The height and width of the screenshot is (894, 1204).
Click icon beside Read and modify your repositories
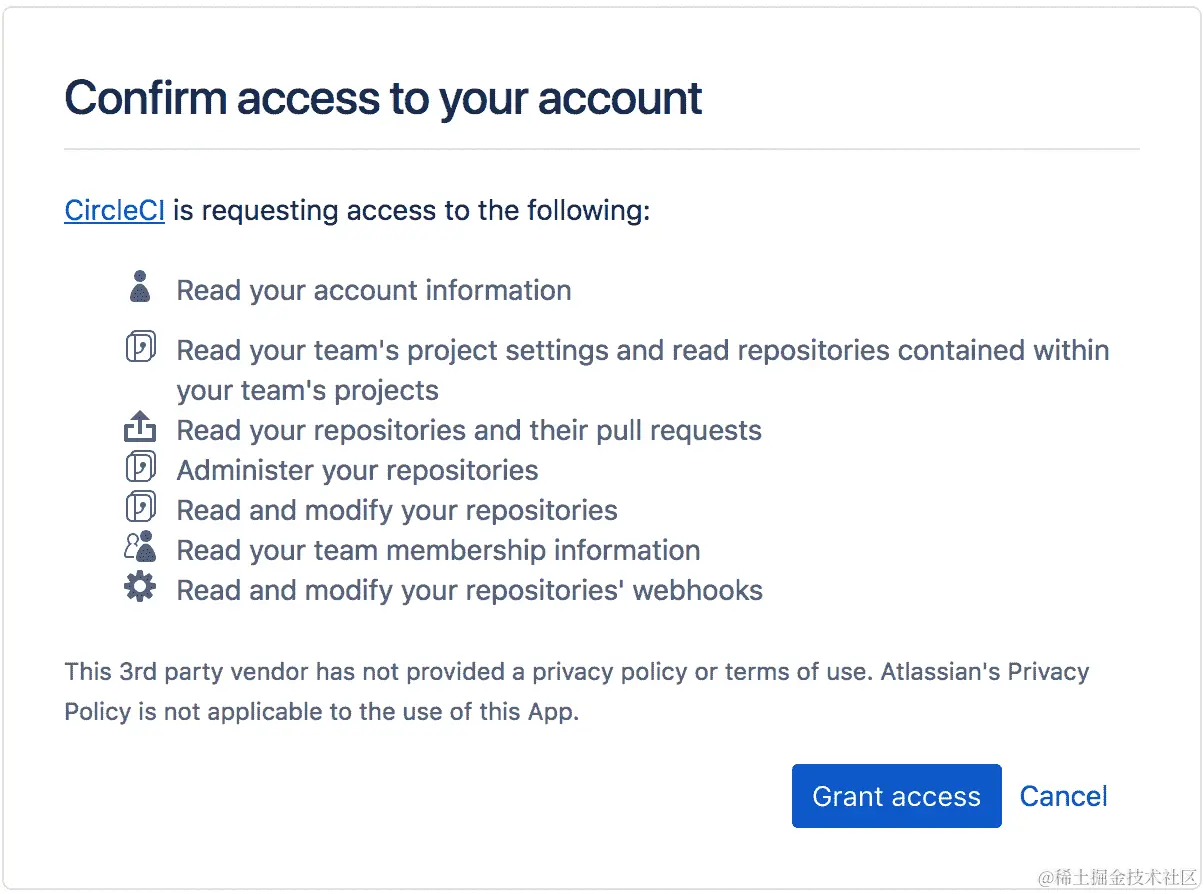click(140, 507)
